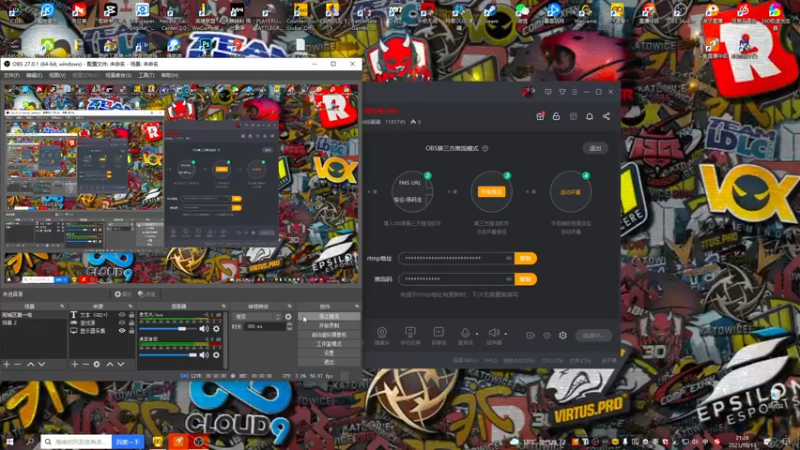Screen dimensions: 800x450
Task: Select the 多媒体 multimedia icon
Action: coord(438,332)
